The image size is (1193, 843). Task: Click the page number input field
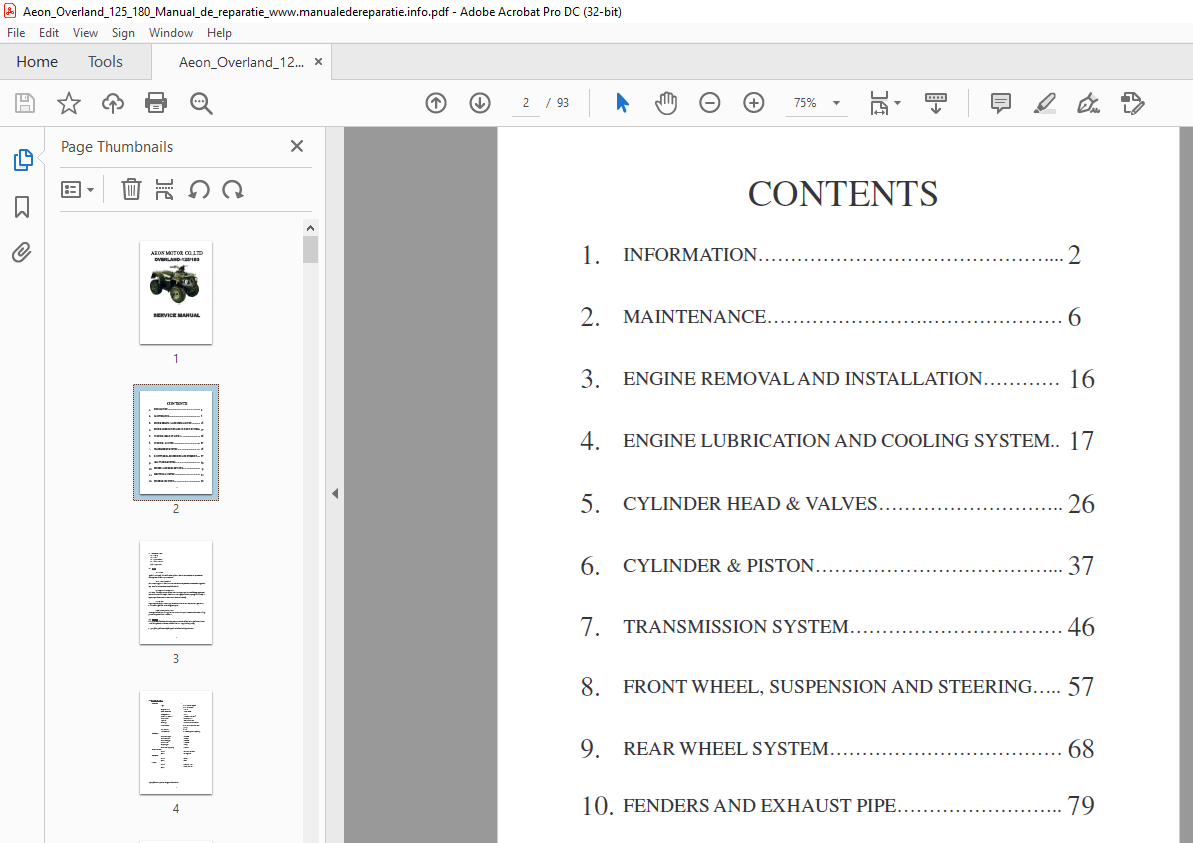[526, 103]
